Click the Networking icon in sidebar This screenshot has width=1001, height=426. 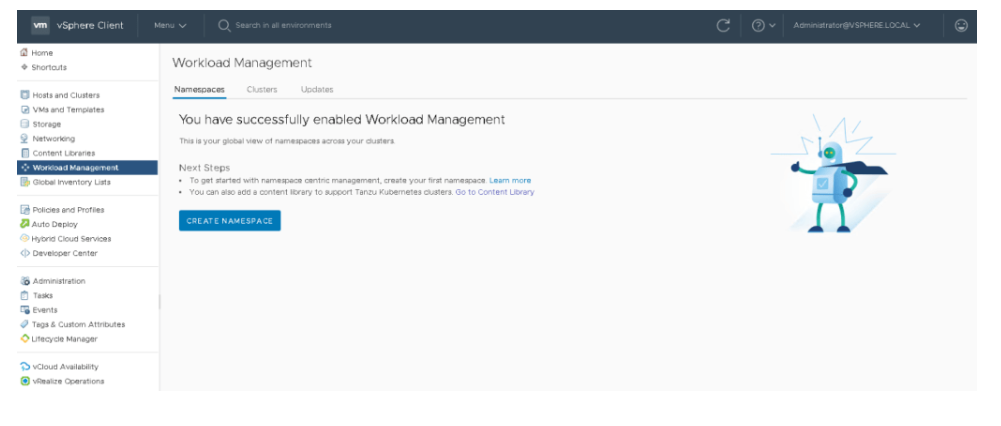click(25, 138)
